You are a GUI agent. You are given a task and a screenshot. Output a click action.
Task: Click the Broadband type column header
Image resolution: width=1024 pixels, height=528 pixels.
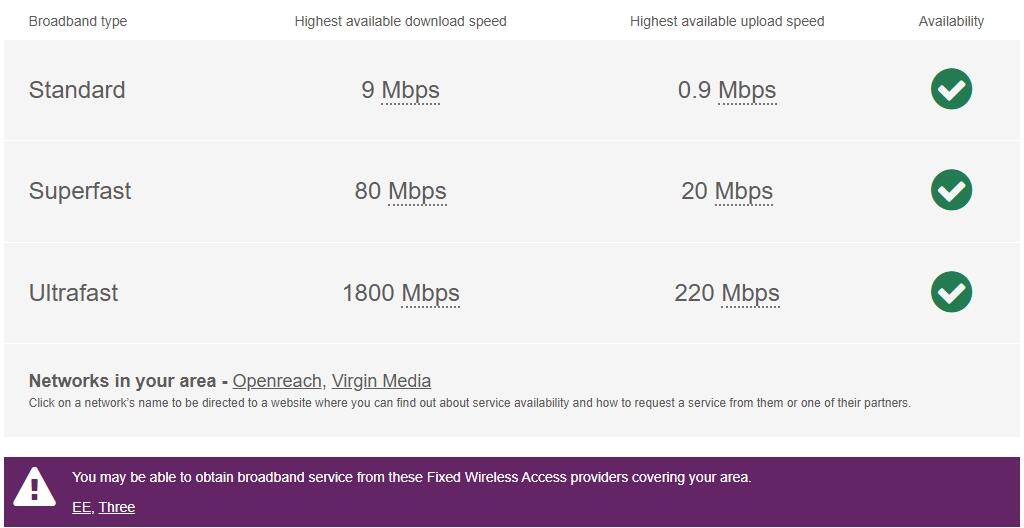coord(78,21)
